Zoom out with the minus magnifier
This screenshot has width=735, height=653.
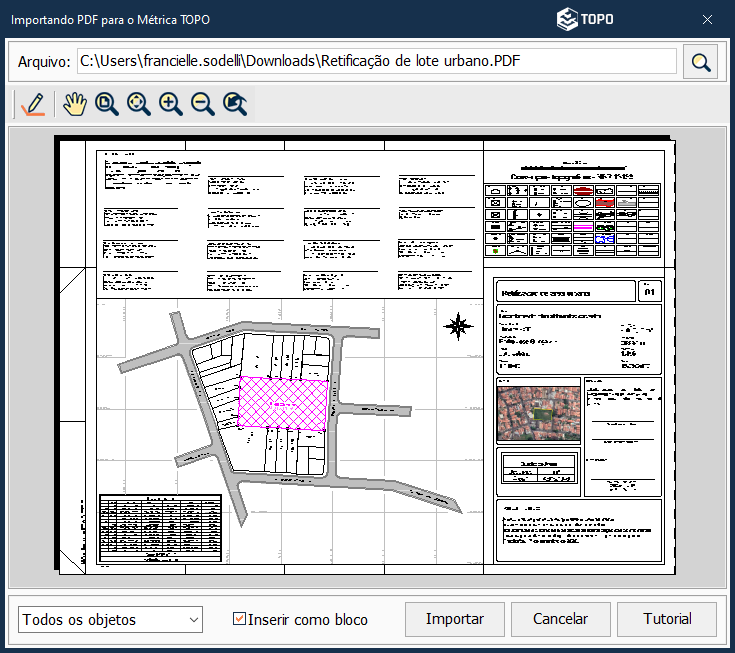click(x=203, y=104)
